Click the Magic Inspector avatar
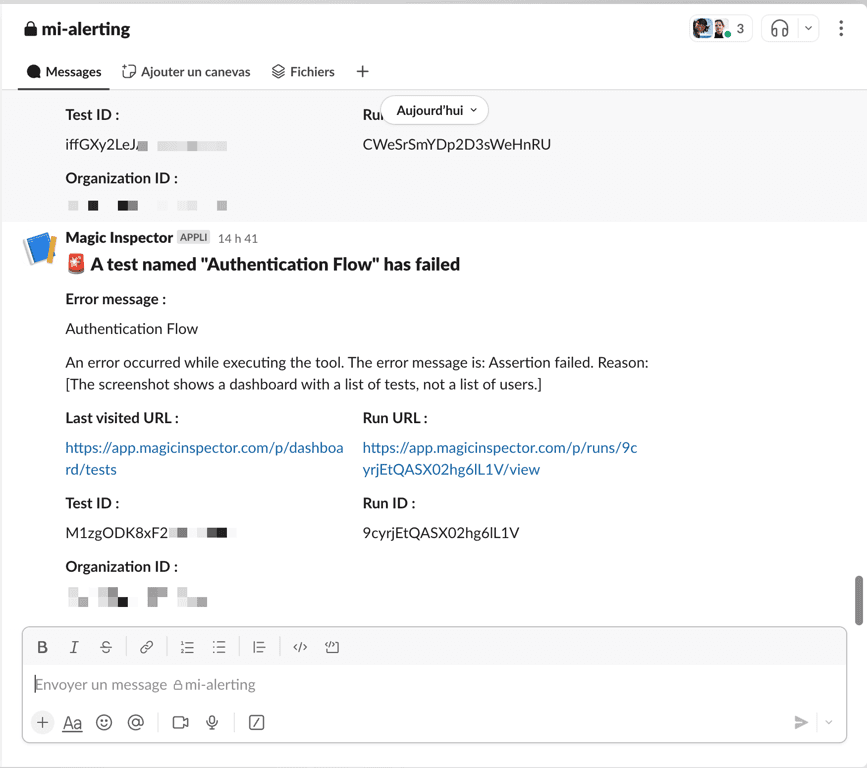 click(40, 248)
